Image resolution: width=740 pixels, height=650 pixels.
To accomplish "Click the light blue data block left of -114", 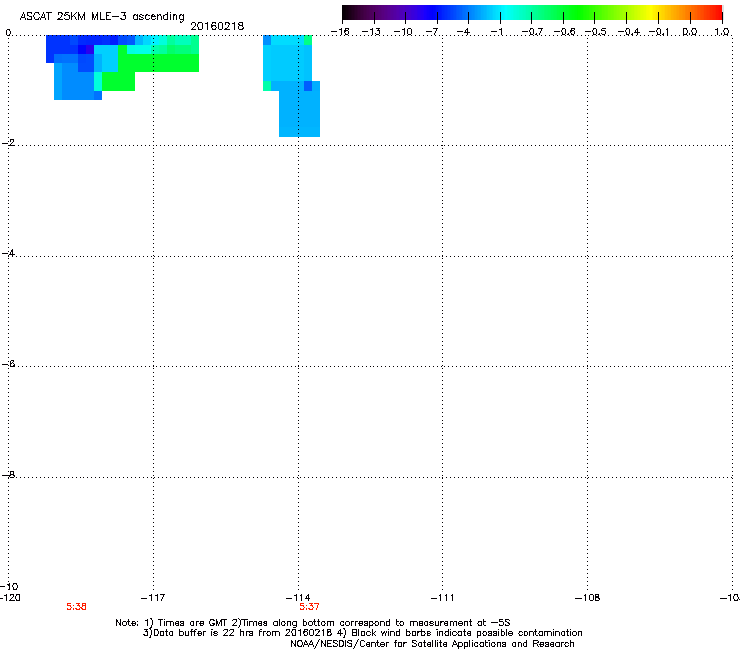I will [287, 63].
